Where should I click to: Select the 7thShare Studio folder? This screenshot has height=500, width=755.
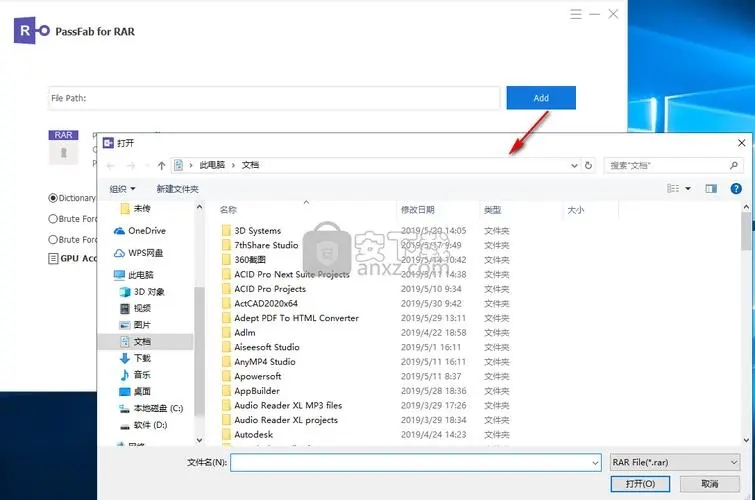tap(260, 245)
